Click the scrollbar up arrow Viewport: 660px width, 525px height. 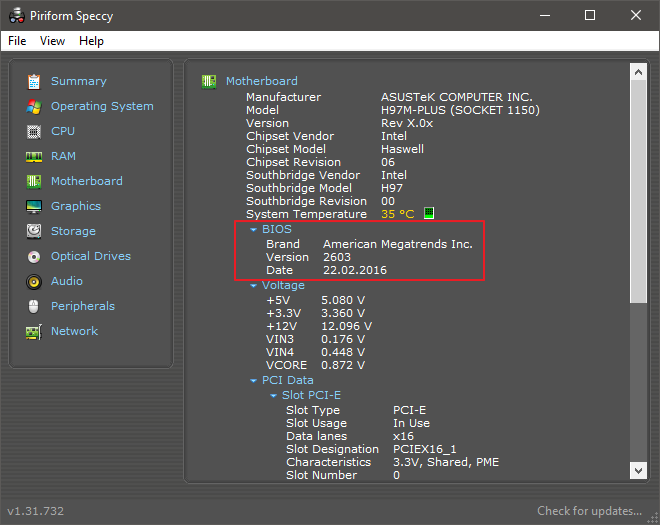point(638,72)
